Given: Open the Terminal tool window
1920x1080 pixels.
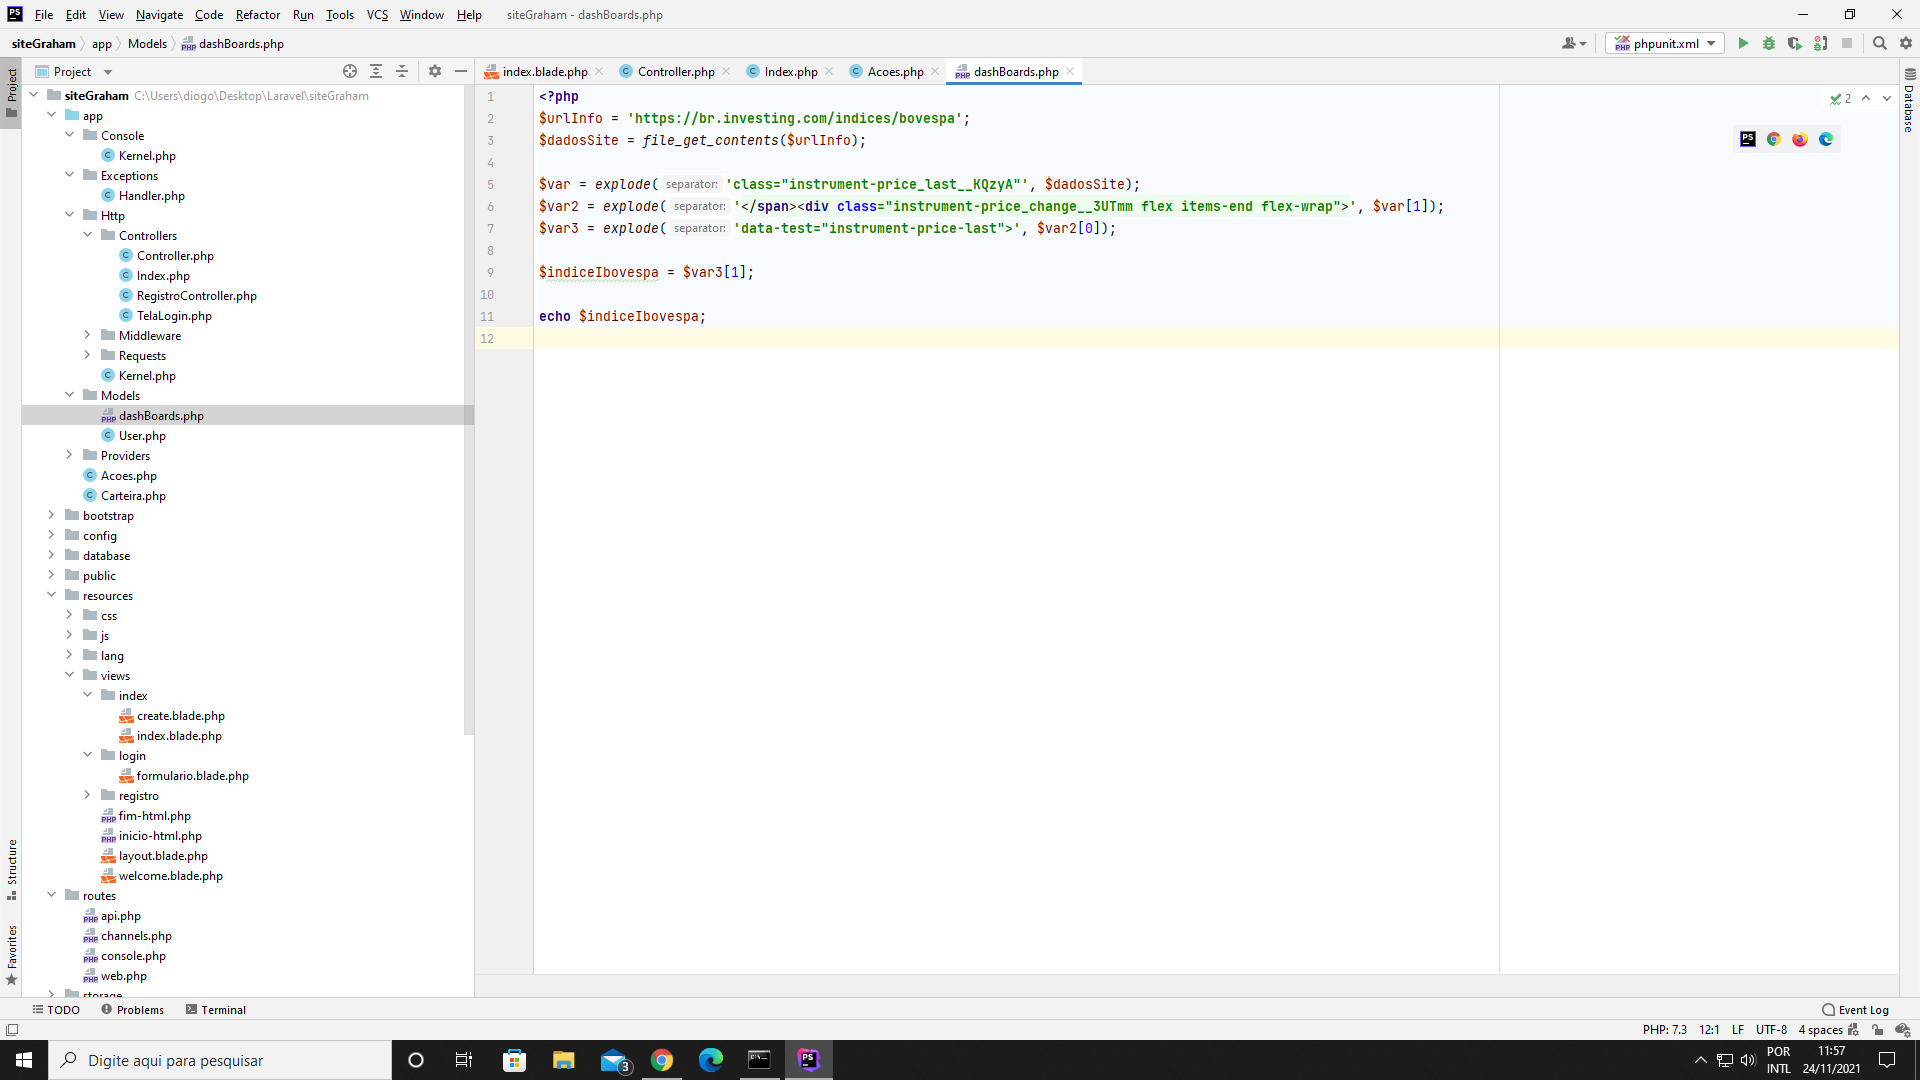Looking at the screenshot, I should click(x=216, y=1009).
